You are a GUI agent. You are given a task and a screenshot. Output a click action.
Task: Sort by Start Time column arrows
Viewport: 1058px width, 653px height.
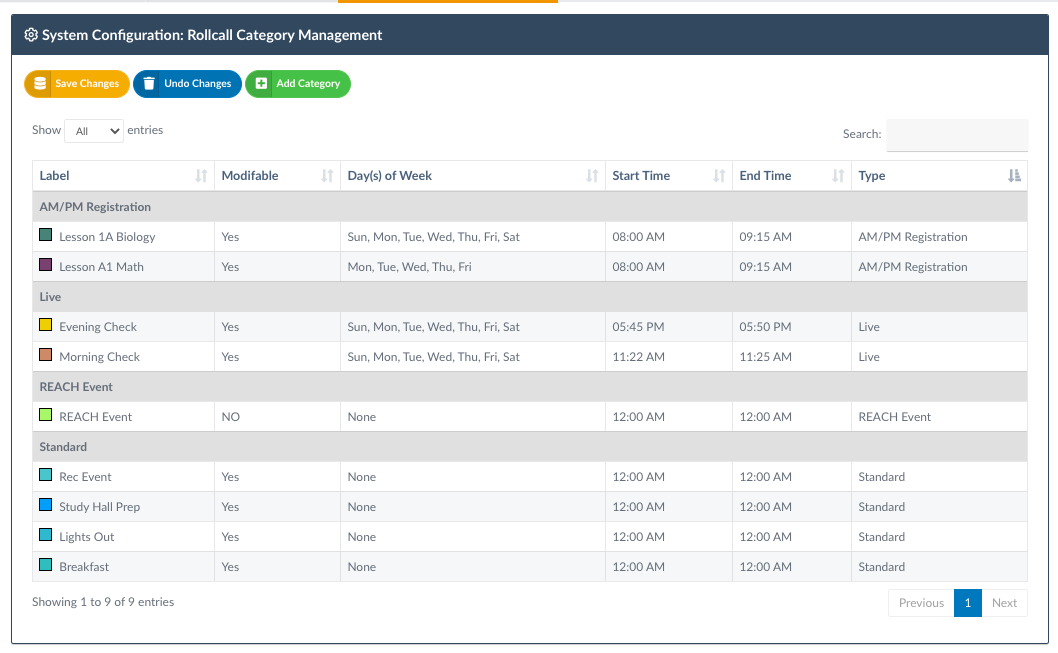719,176
